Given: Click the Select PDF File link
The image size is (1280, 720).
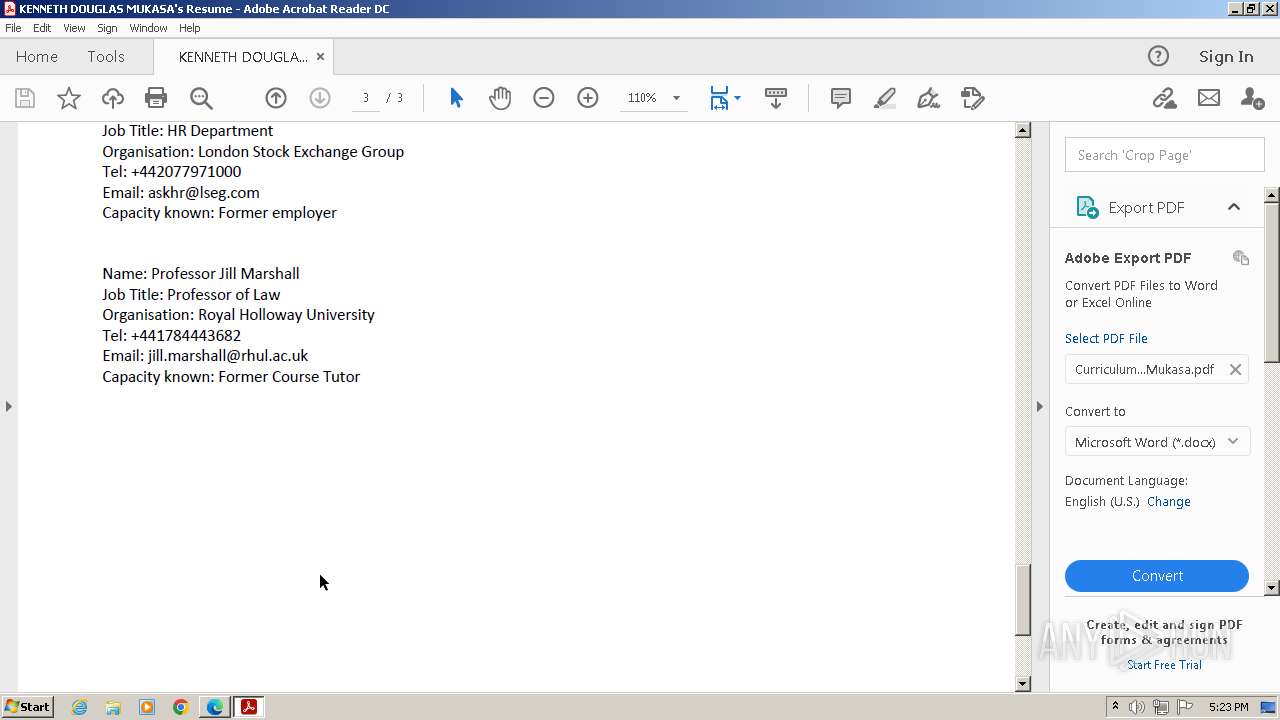Looking at the screenshot, I should (1106, 338).
